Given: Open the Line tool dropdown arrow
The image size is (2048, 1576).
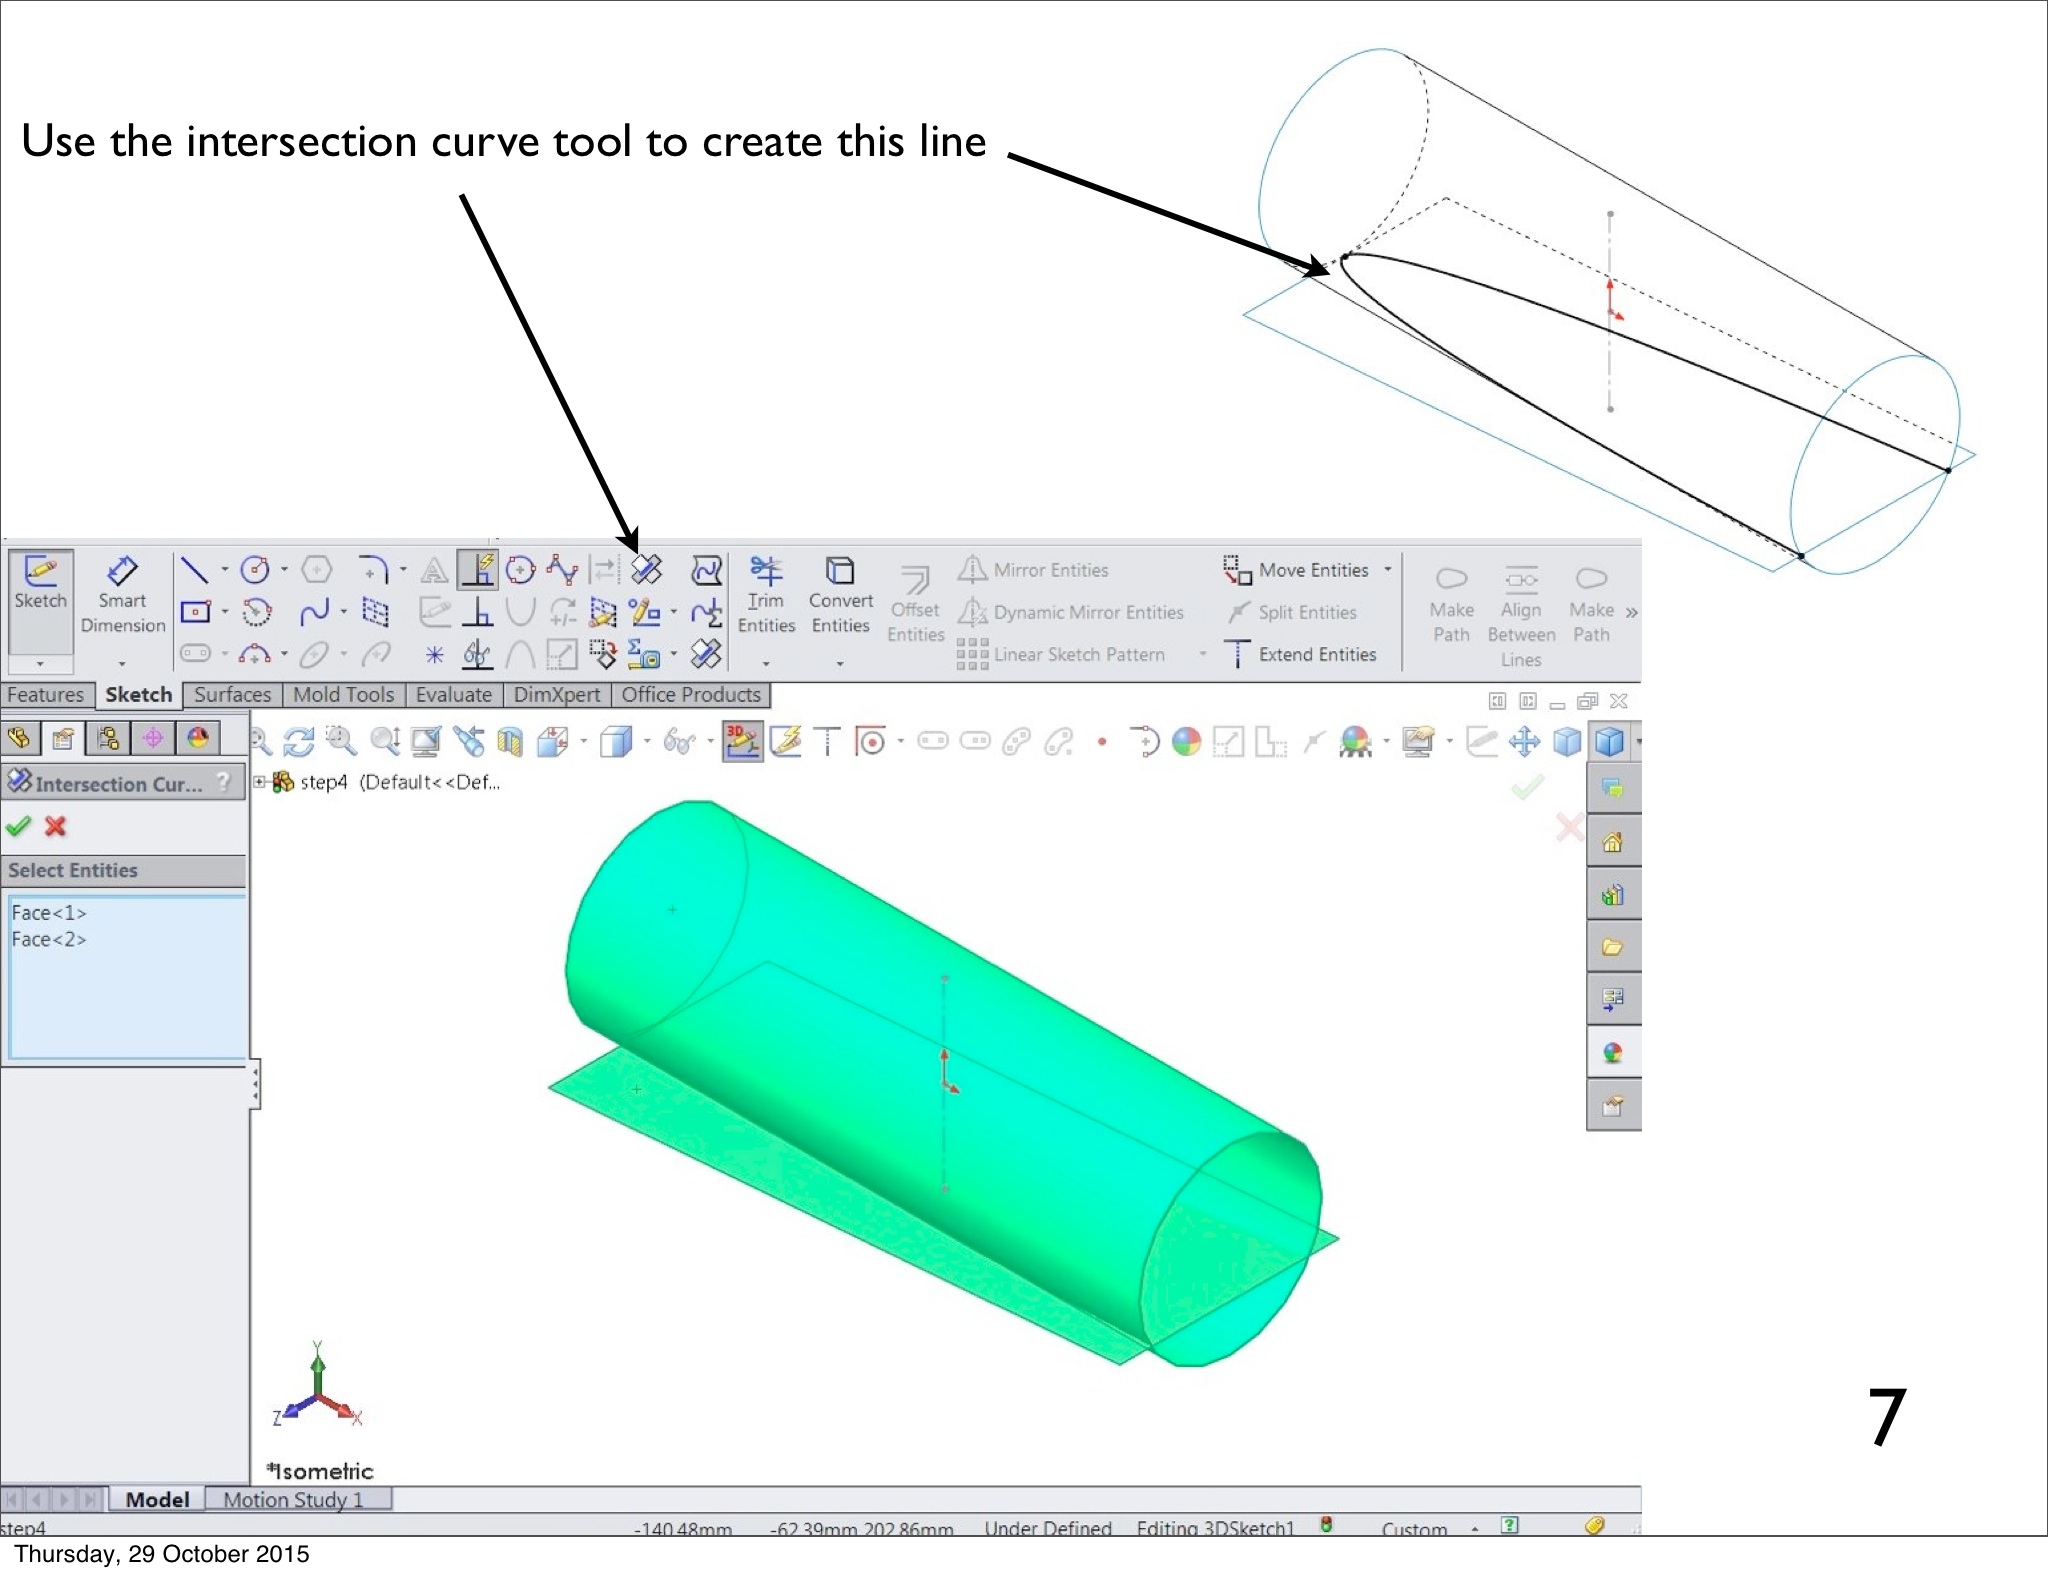Looking at the screenshot, I should (x=224, y=570).
